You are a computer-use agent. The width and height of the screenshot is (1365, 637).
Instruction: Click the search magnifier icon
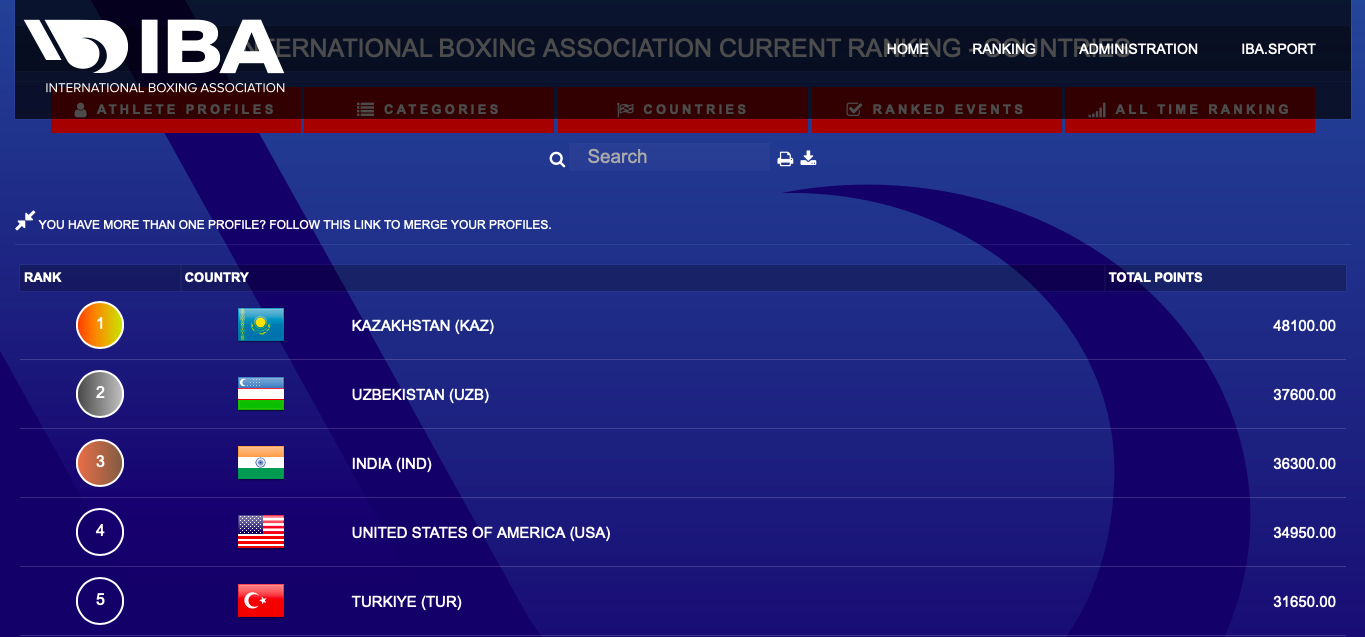(557, 159)
